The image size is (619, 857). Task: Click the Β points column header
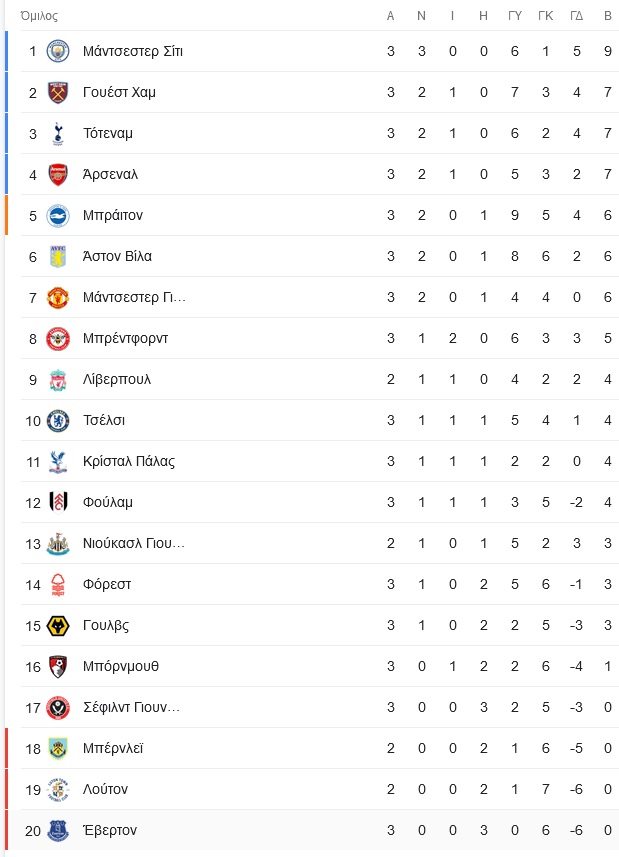coord(608,16)
